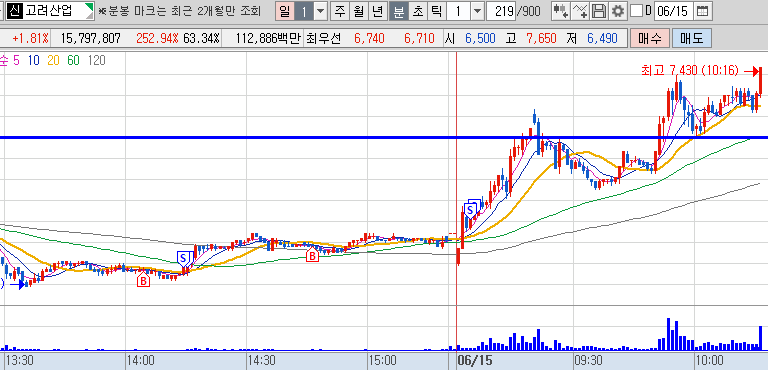The width and height of the screenshot is (768, 370).
Task: Click the 매수 buy button
Action: pos(649,38)
